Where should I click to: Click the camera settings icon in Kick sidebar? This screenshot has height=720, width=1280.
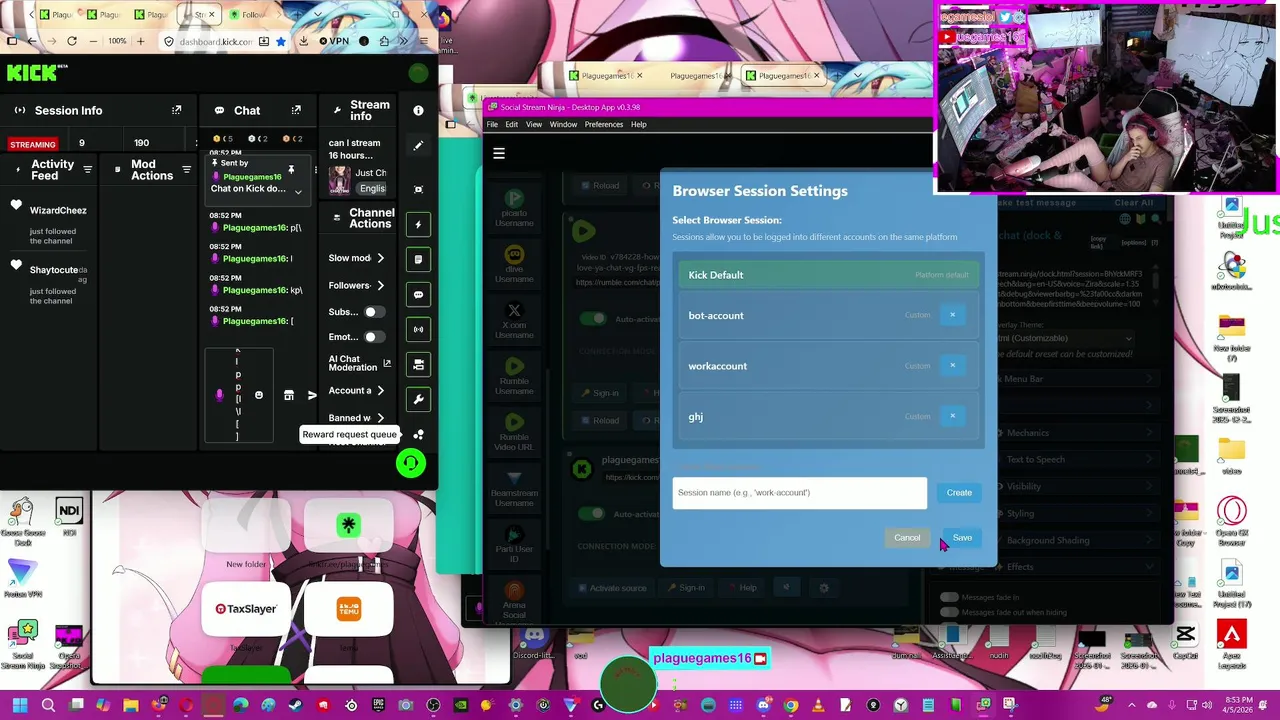tap(418, 364)
